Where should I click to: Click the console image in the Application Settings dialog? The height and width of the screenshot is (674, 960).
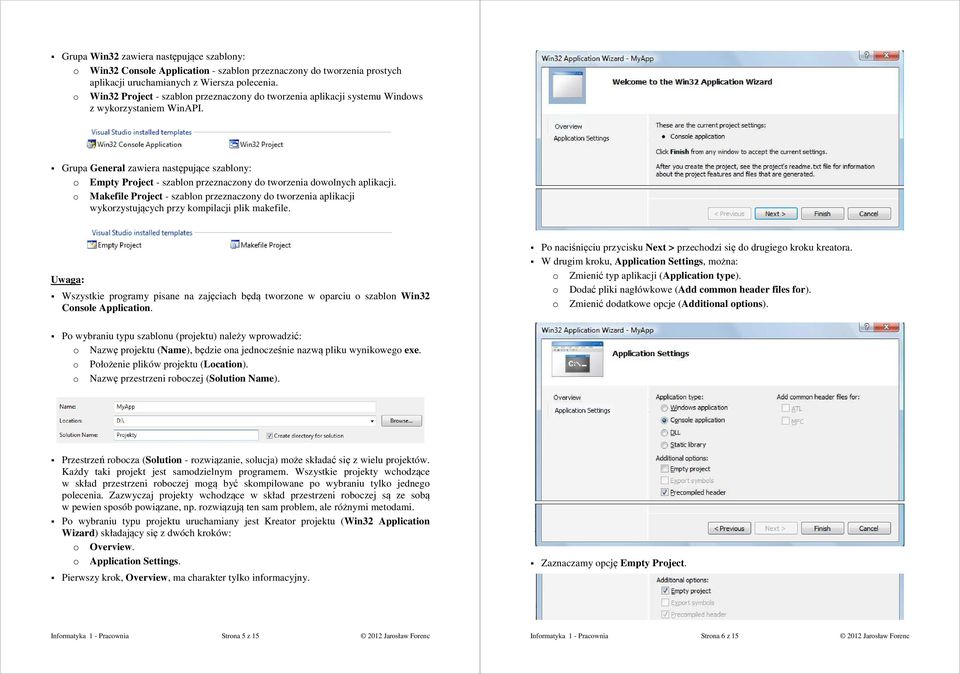[x=577, y=359]
